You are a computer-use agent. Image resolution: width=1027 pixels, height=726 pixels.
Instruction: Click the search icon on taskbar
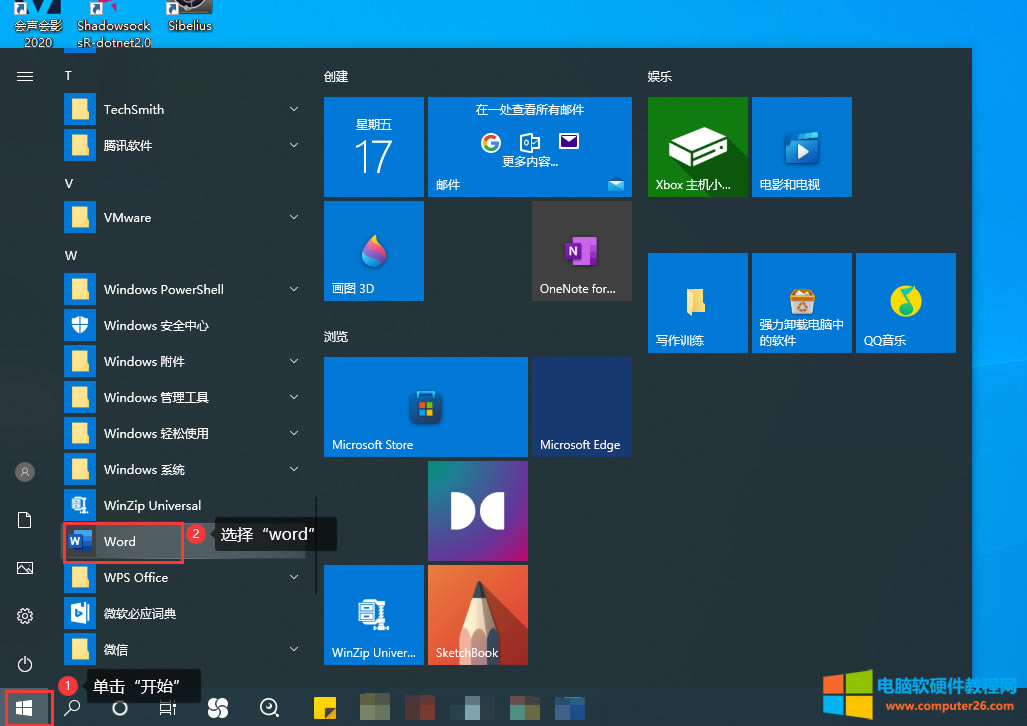point(72,708)
